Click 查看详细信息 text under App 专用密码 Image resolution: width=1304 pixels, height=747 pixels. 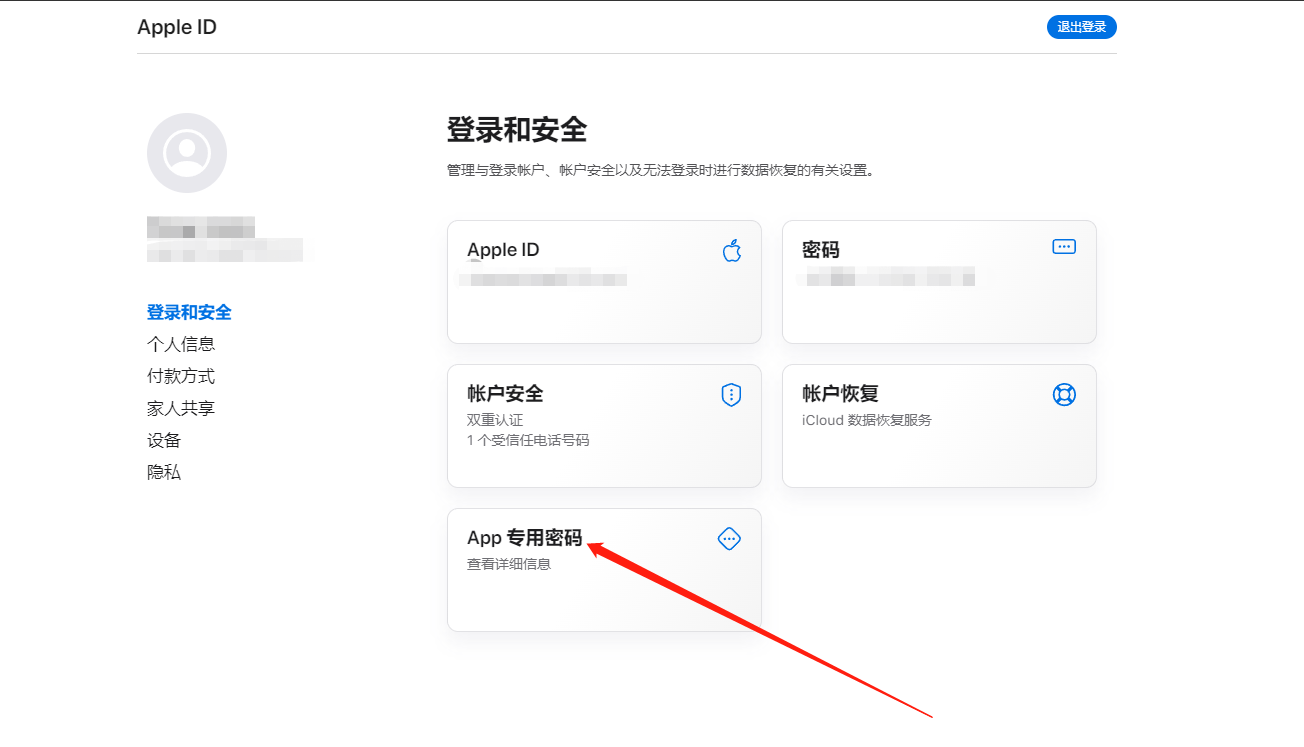point(509,564)
